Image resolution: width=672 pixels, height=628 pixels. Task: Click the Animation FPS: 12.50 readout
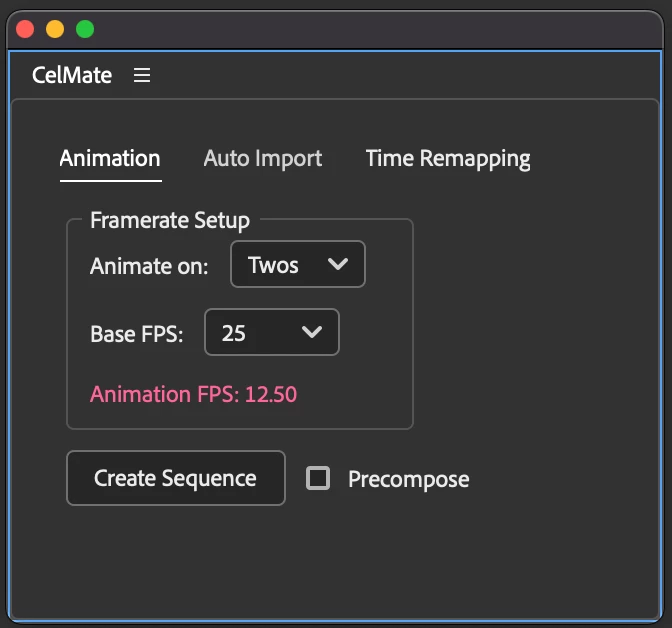tap(193, 394)
